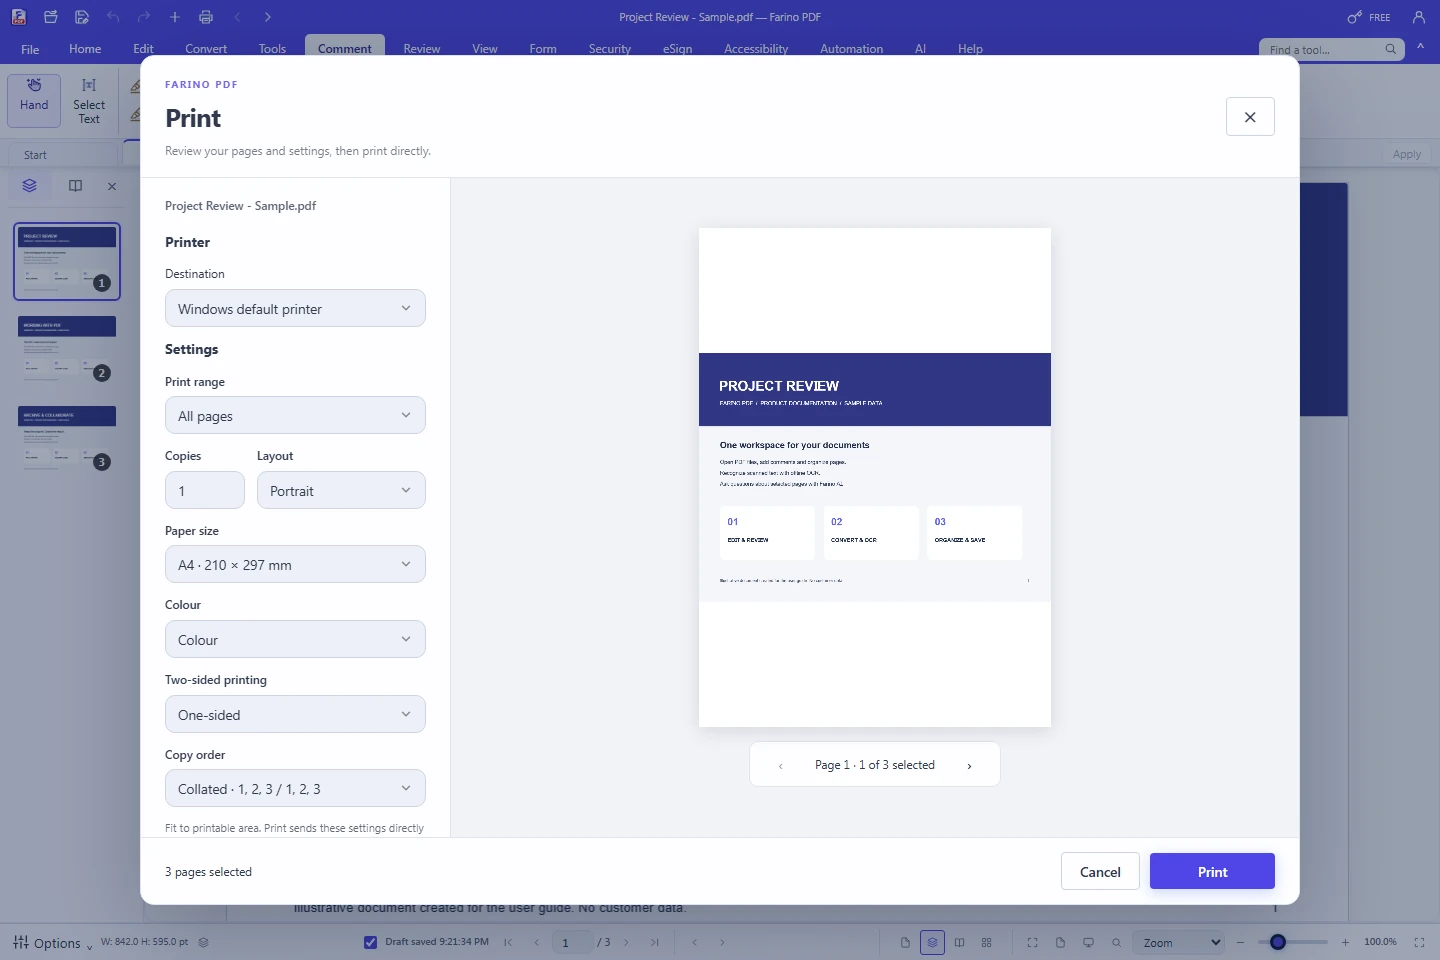The height and width of the screenshot is (960, 1440).
Task: Close the thumbnail sidebar with X icon
Action: [x=112, y=186]
